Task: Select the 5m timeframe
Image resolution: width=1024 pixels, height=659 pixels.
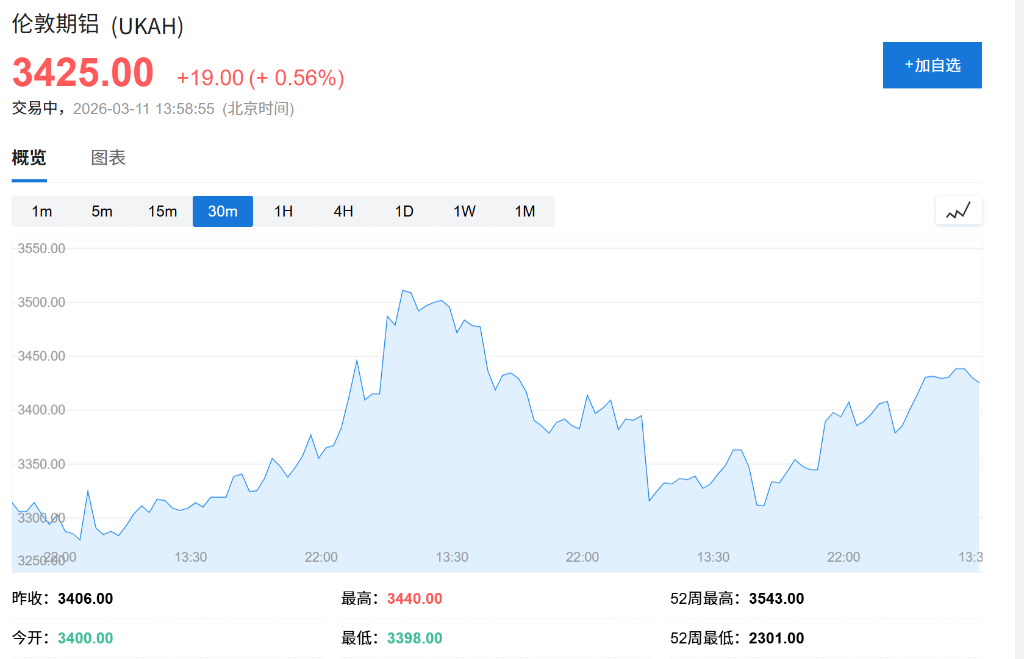Action: (102, 211)
